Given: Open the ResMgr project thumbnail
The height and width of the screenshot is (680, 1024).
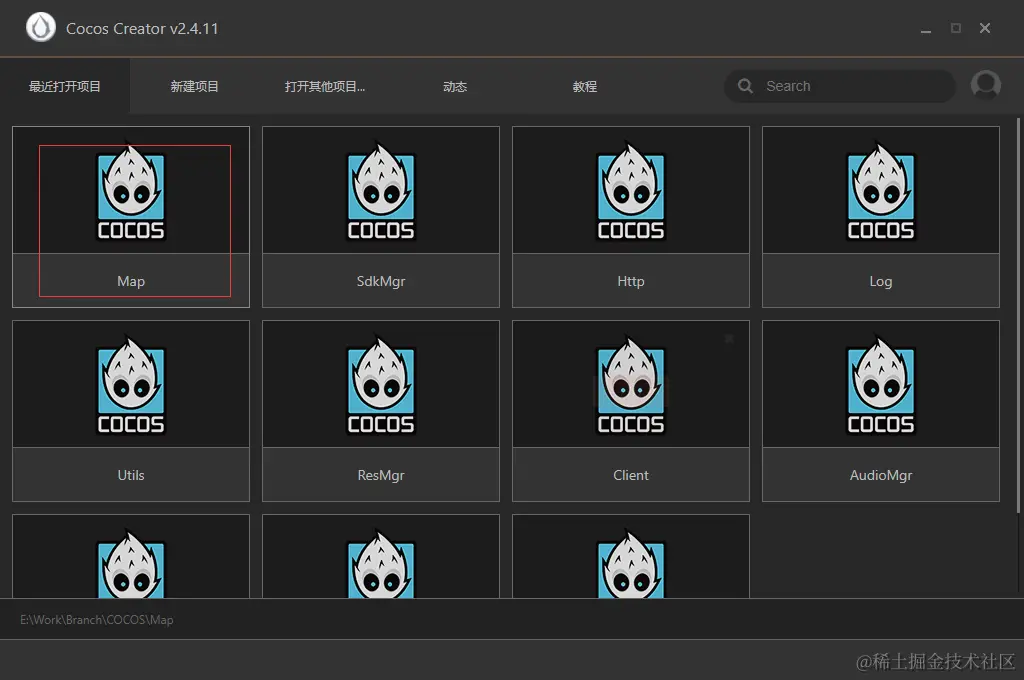Looking at the screenshot, I should tap(381, 384).
